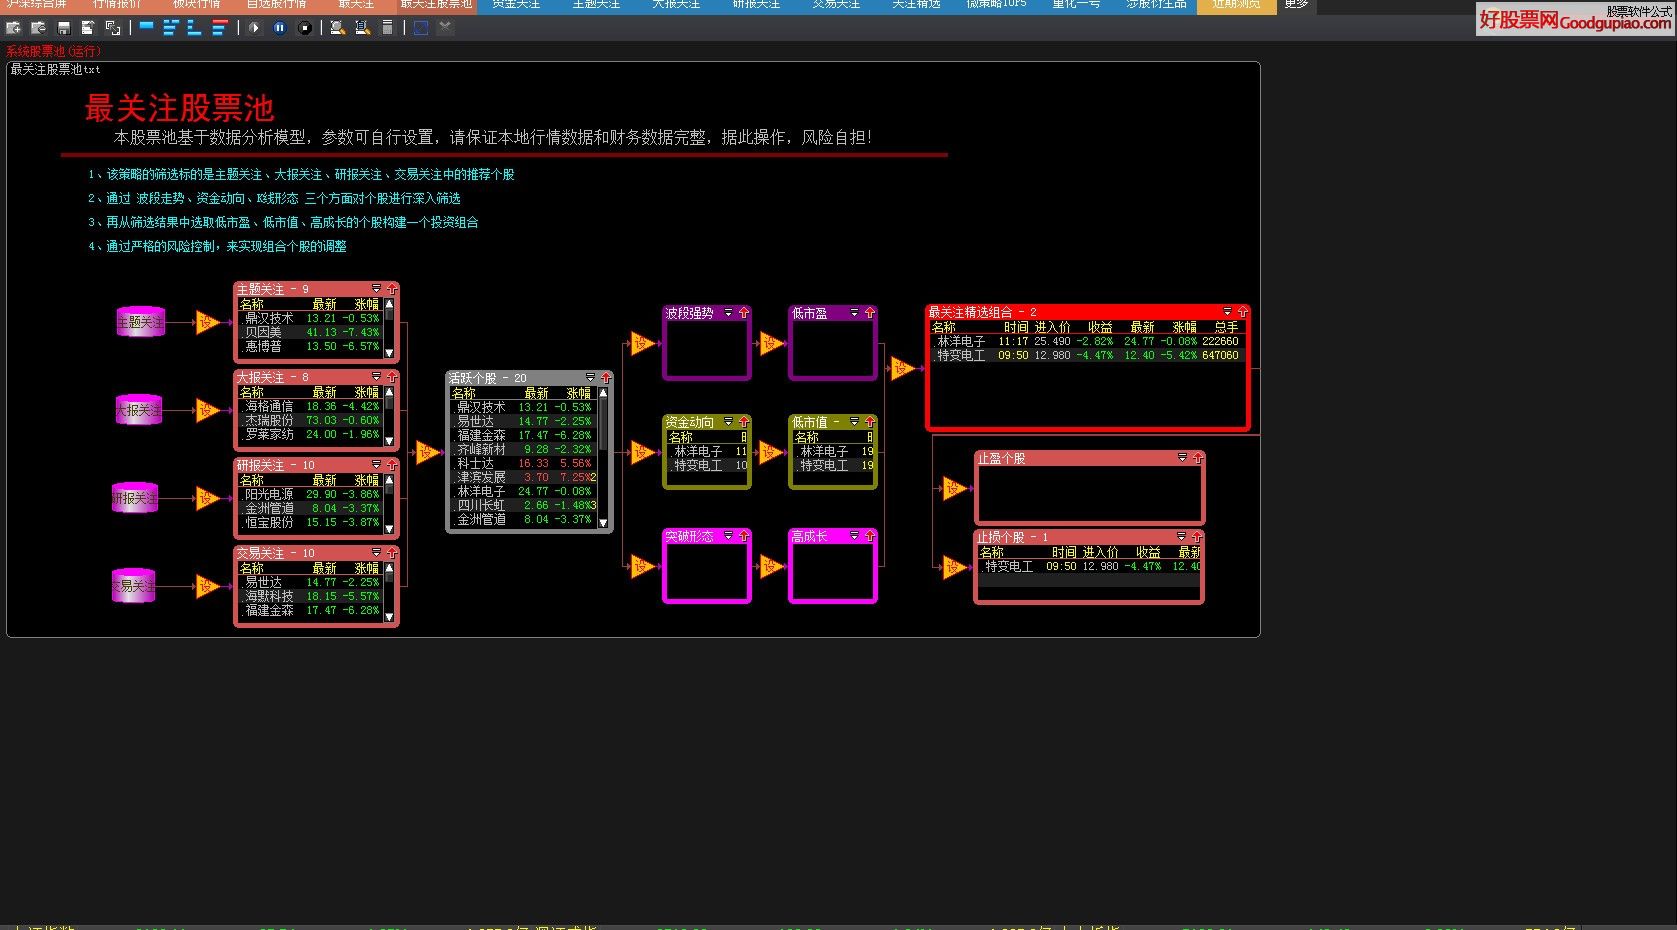Click the 设 settings triangle before 止损个股 panel

point(952,568)
